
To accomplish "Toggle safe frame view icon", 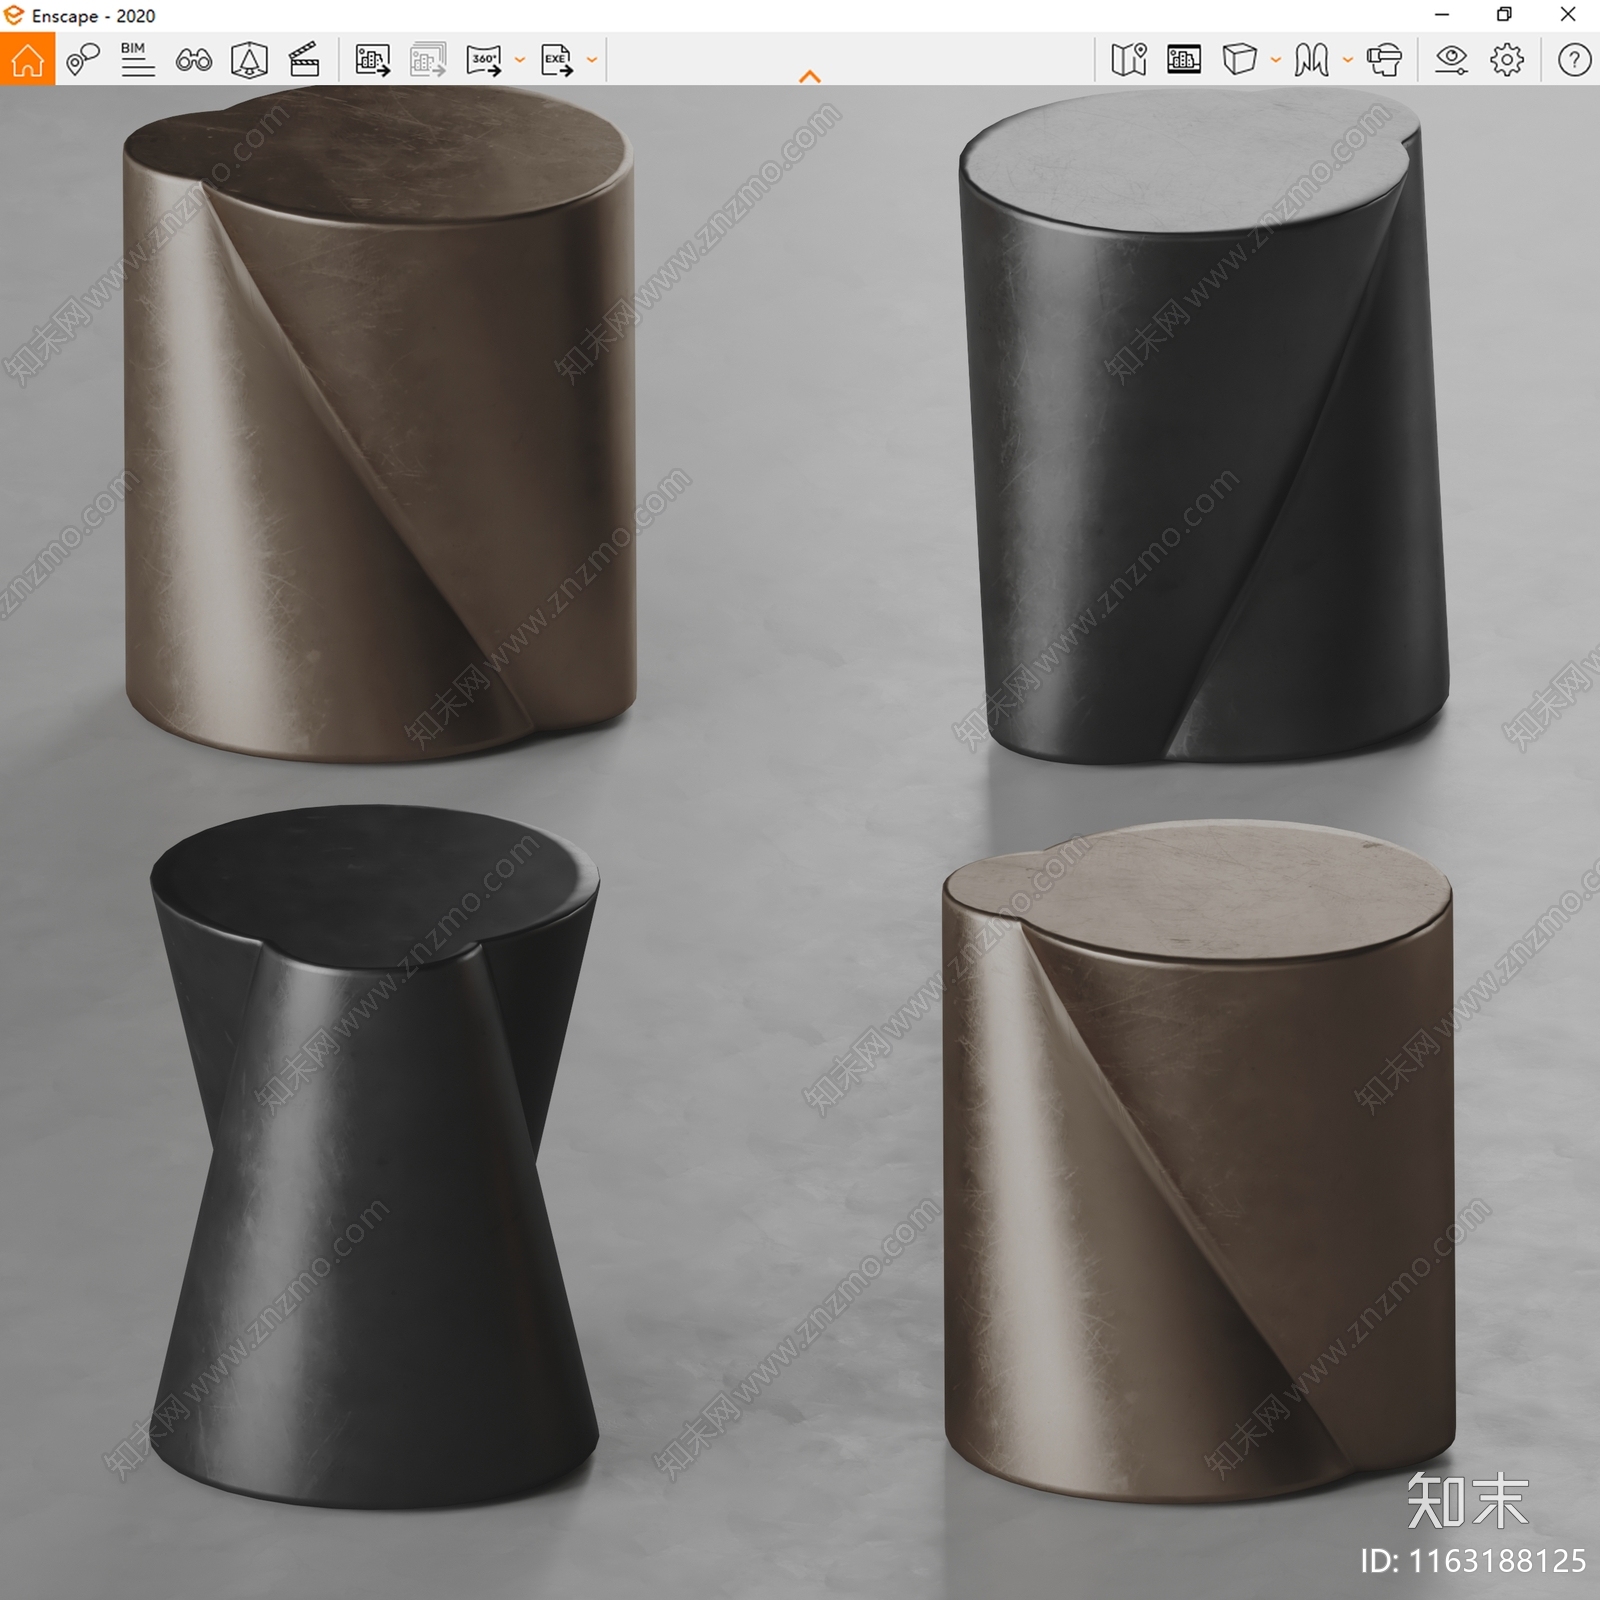I will click(249, 60).
